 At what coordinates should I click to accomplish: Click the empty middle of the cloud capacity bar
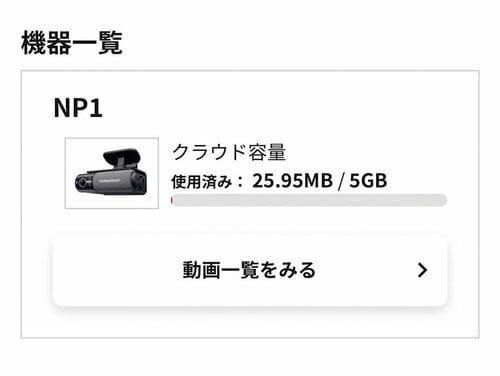point(309,200)
